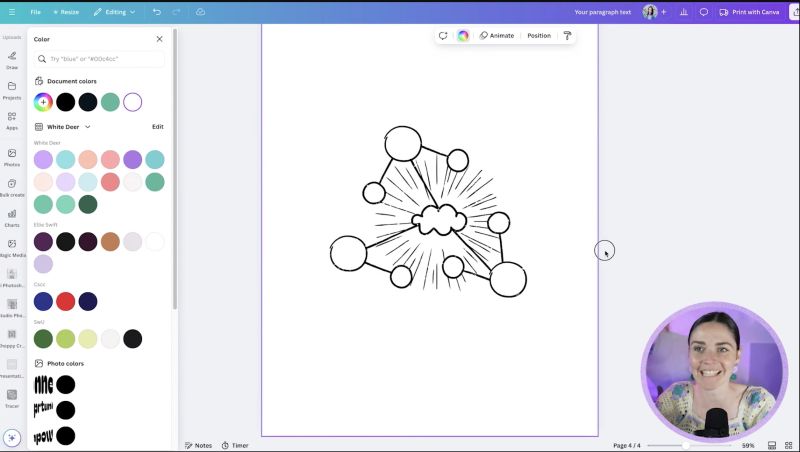The image size is (800, 452).
Task: Check cloud save status icon
Action: point(201,12)
